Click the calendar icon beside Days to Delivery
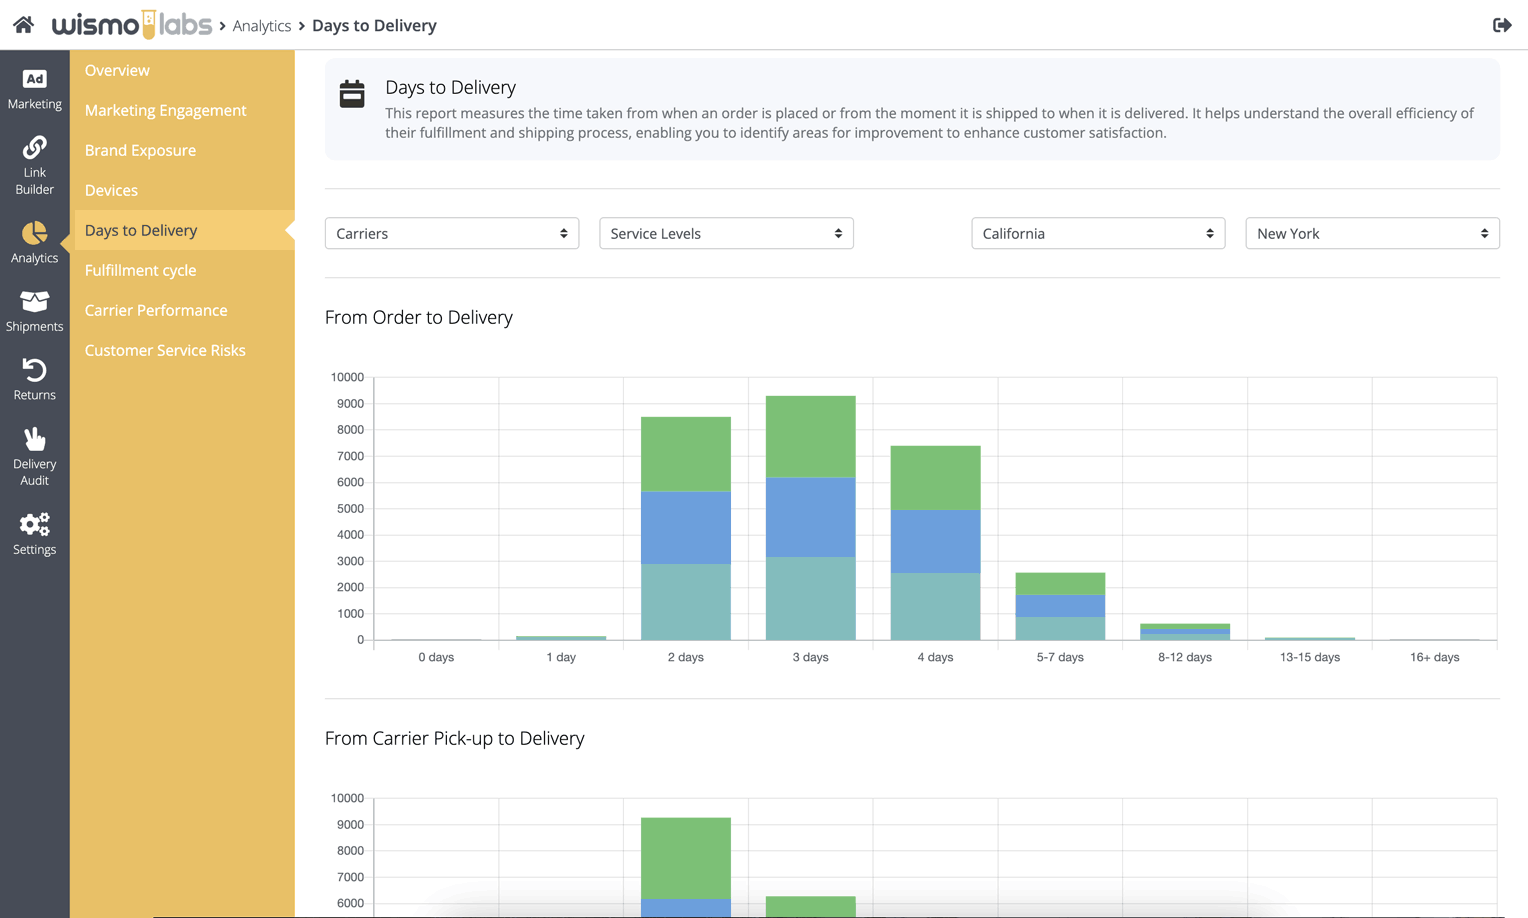This screenshot has height=918, width=1528. [352, 94]
